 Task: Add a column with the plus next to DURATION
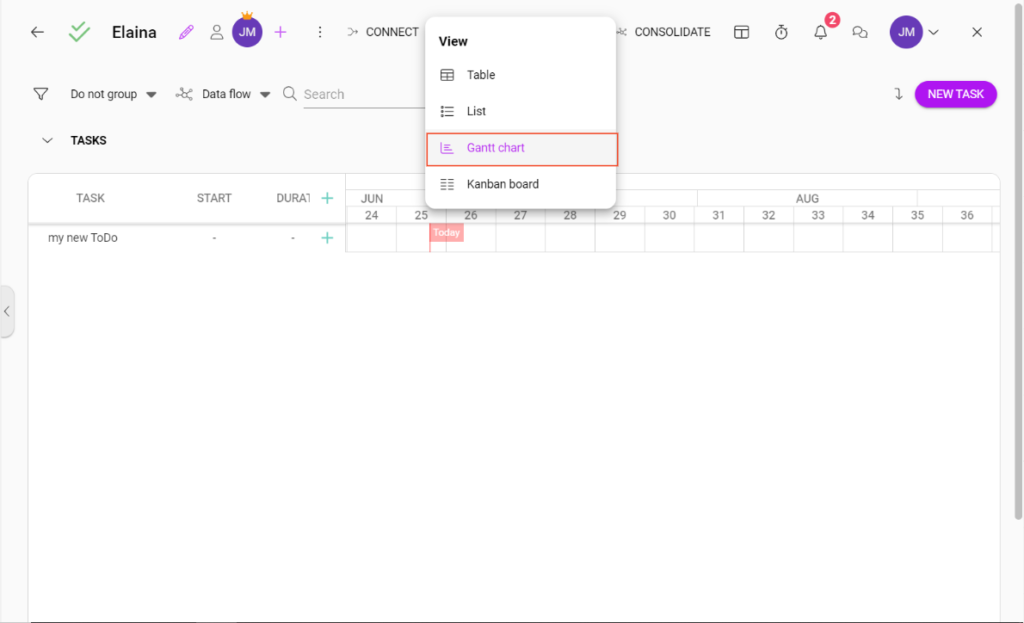(327, 197)
